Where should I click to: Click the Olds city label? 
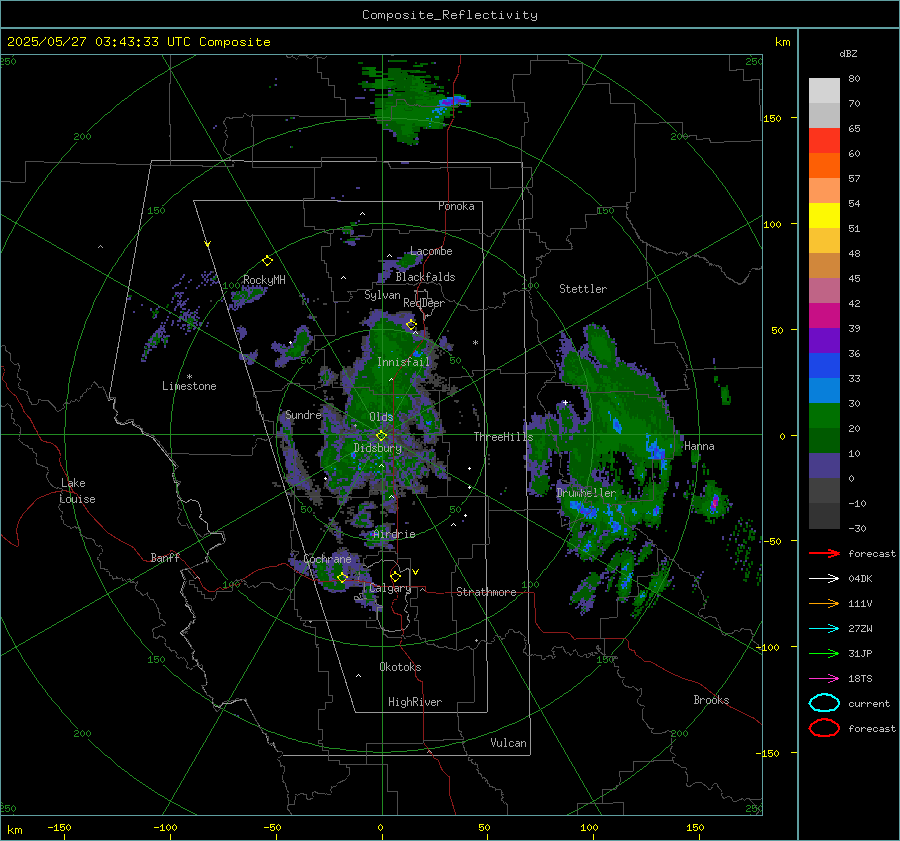click(381, 417)
